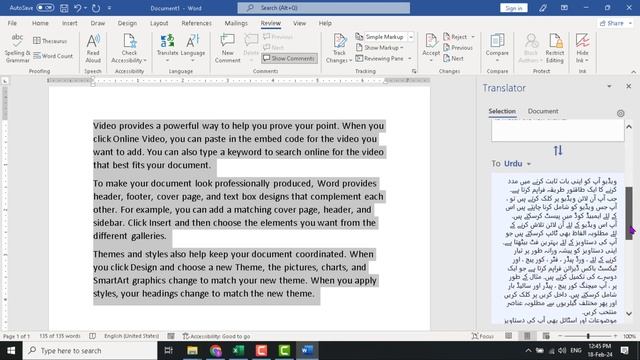This screenshot has height=360, width=640.
Task: Click the Translator pane scrollbar thumb
Action: pyautogui.click(x=629, y=213)
